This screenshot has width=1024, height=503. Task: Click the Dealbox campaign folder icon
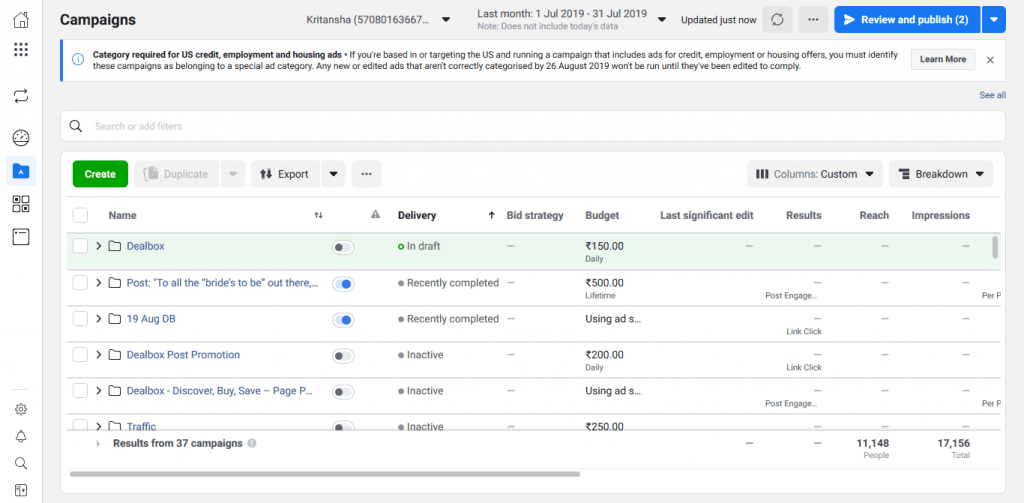click(115, 246)
